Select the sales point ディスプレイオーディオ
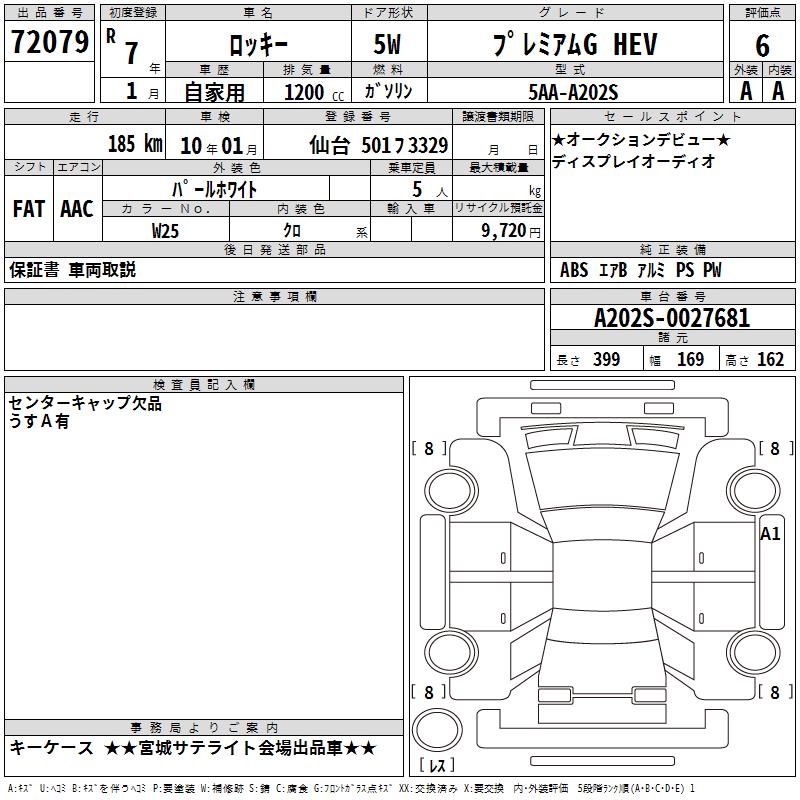 (x=633, y=161)
